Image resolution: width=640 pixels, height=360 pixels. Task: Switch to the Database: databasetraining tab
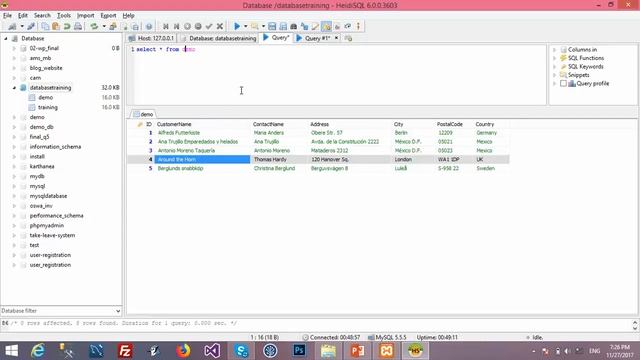pyautogui.click(x=218, y=38)
